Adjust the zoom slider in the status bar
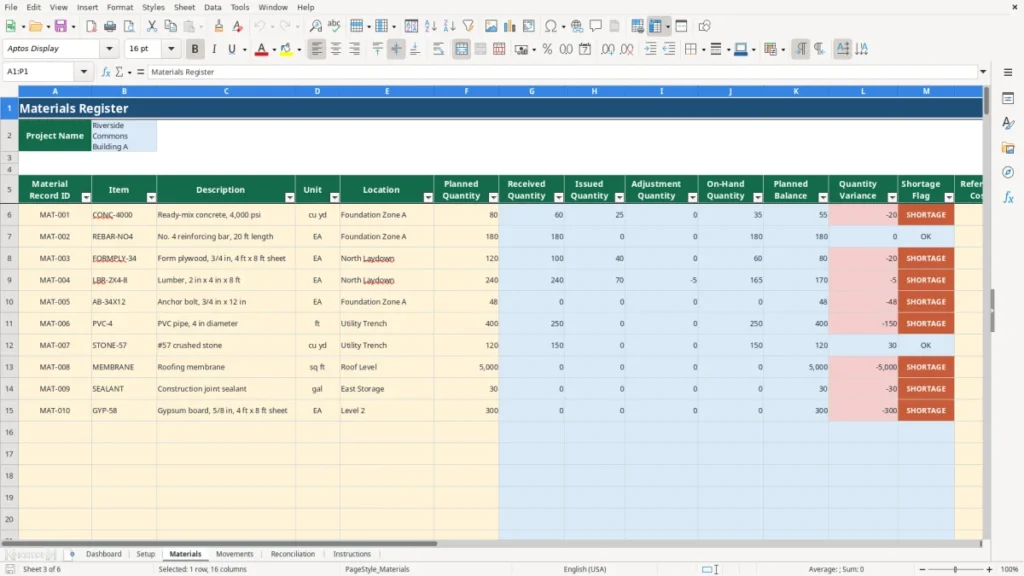Screen dimensions: 1024x576 click(955, 569)
